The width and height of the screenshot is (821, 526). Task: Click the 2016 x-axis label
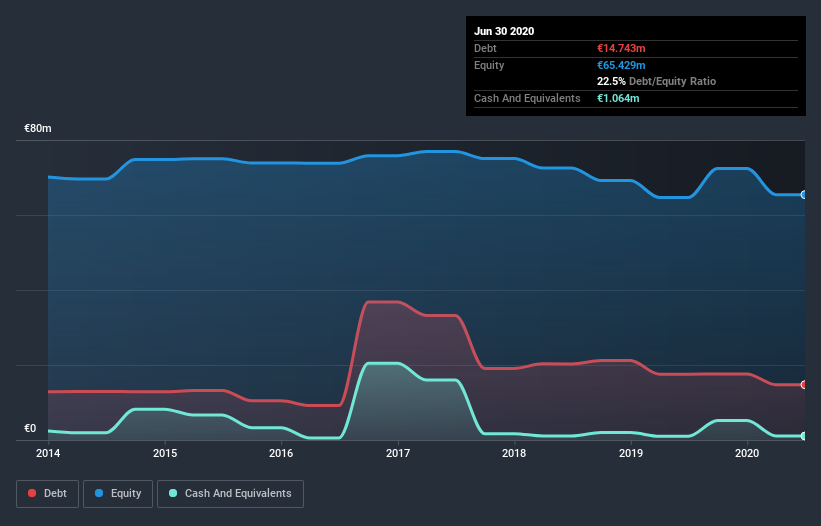pyautogui.click(x=281, y=453)
